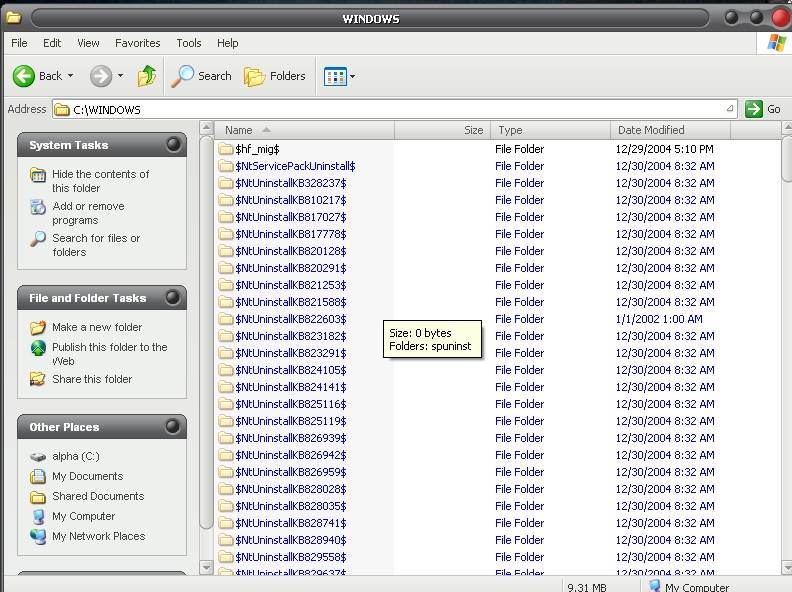Collapse the Other Places panel
This screenshot has width=792, height=592.
click(174, 427)
